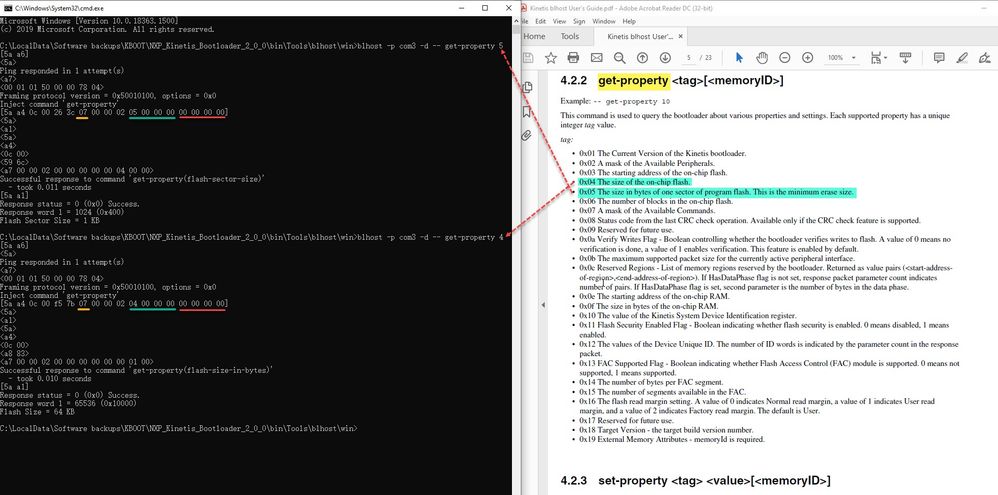This screenshot has height=495, width=998.
Task: Open the Attachments paperclip panel
Action: click(x=526, y=136)
